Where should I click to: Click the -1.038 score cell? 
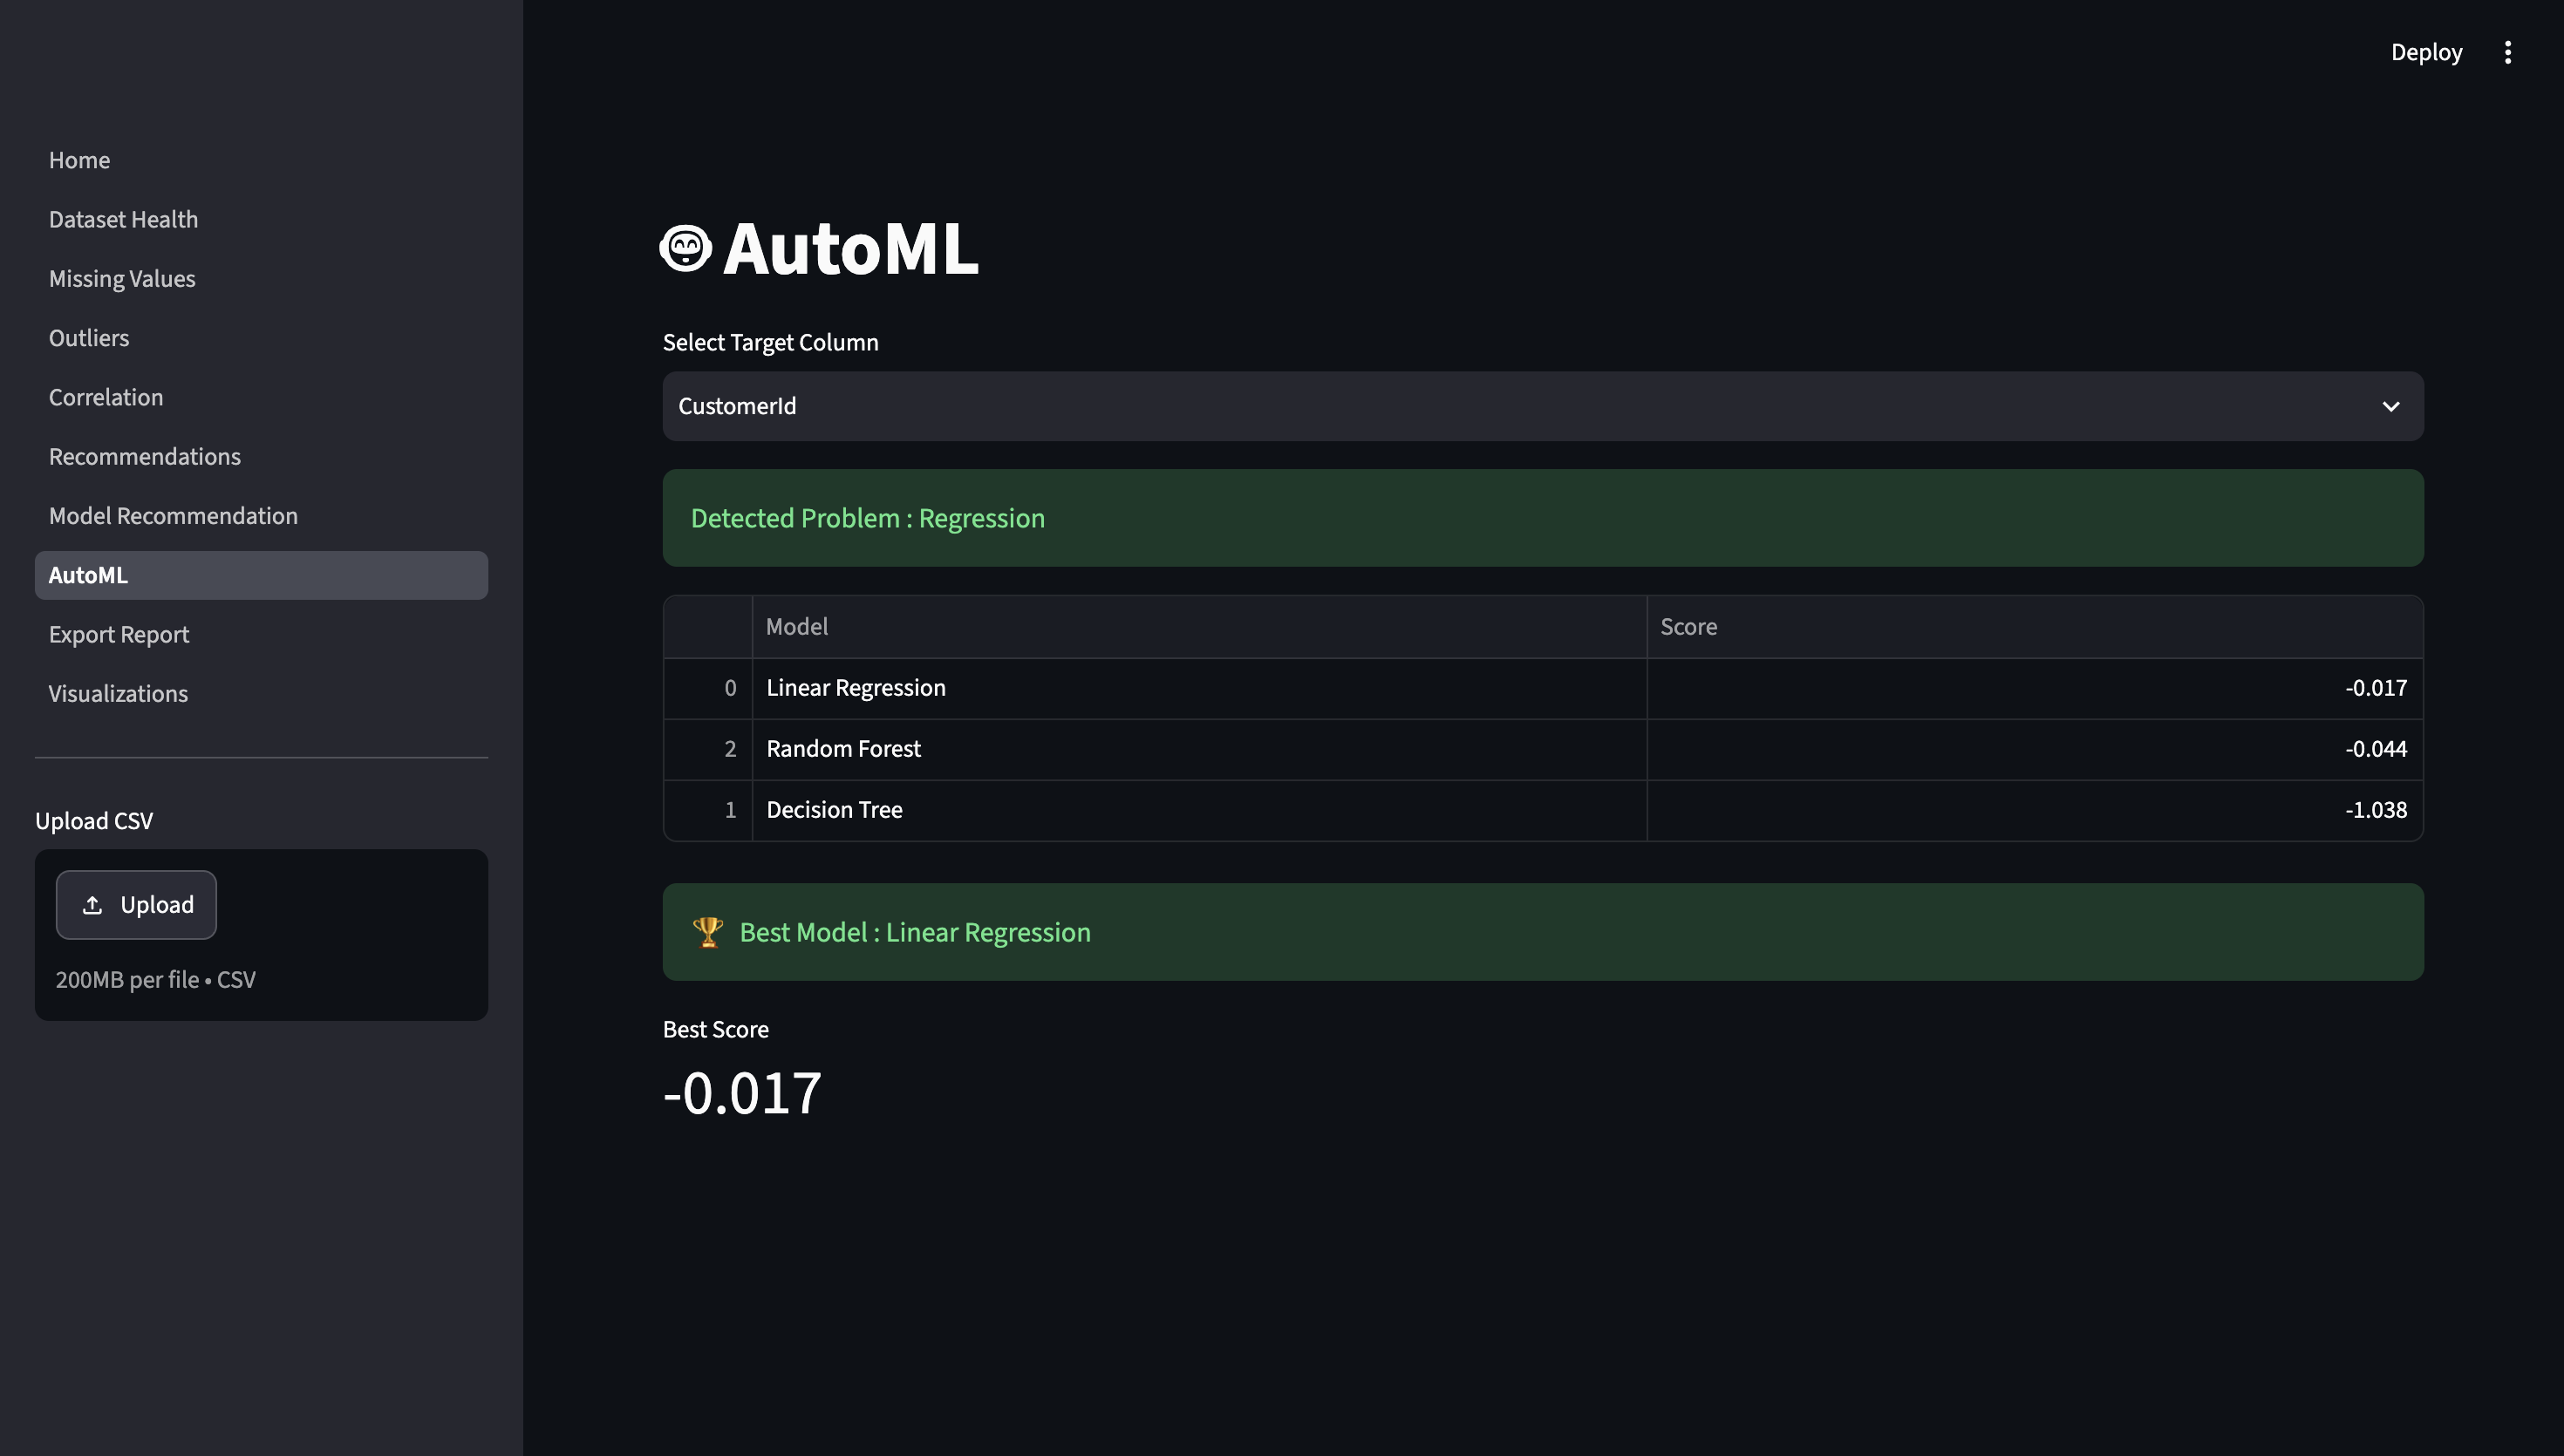(x=2035, y=810)
